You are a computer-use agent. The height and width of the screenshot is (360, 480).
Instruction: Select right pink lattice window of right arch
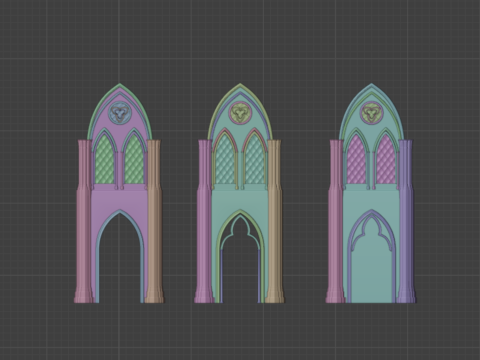386,159
